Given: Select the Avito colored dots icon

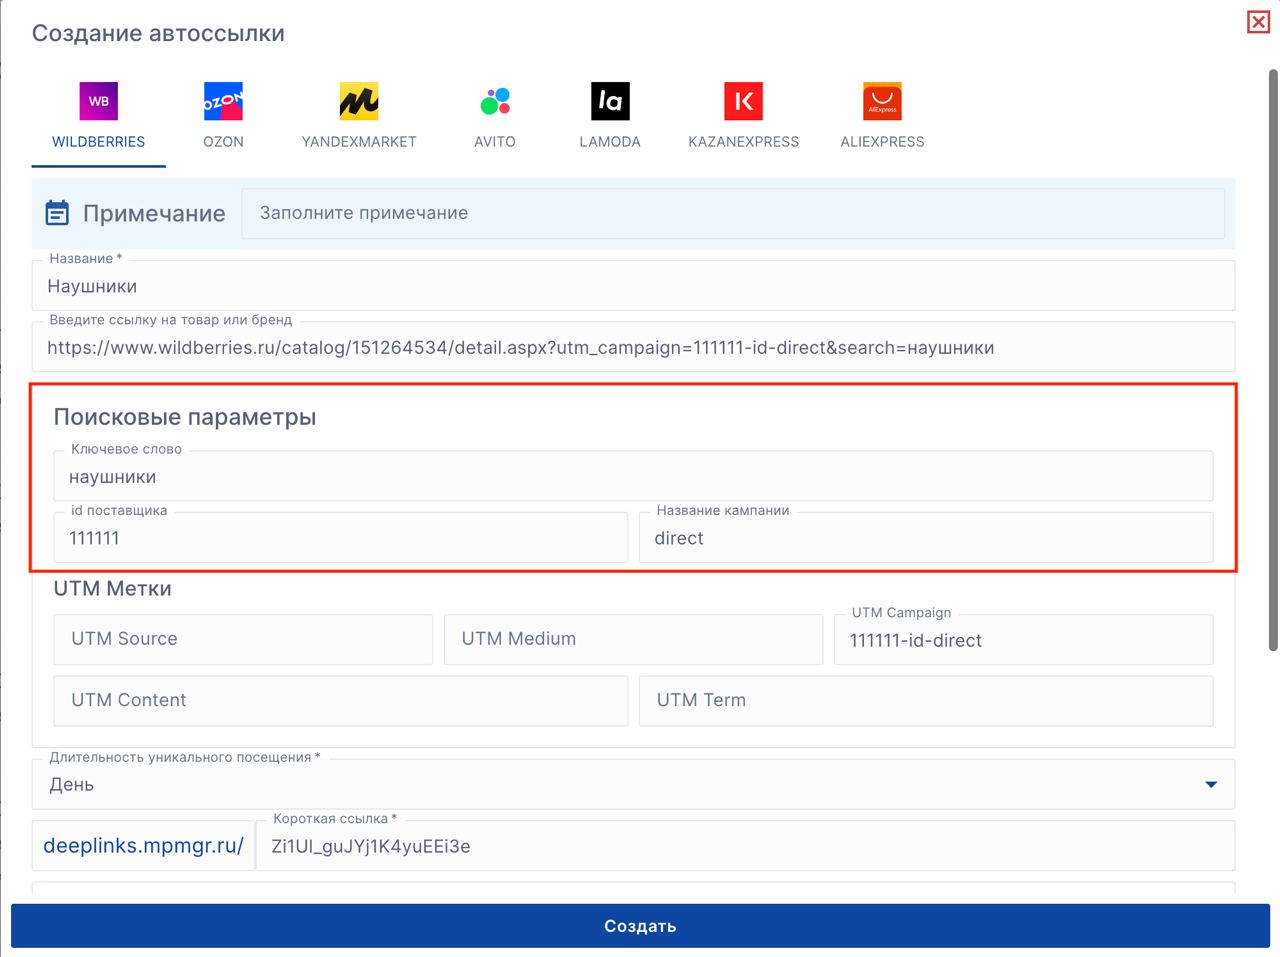Looking at the screenshot, I should (495, 101).
